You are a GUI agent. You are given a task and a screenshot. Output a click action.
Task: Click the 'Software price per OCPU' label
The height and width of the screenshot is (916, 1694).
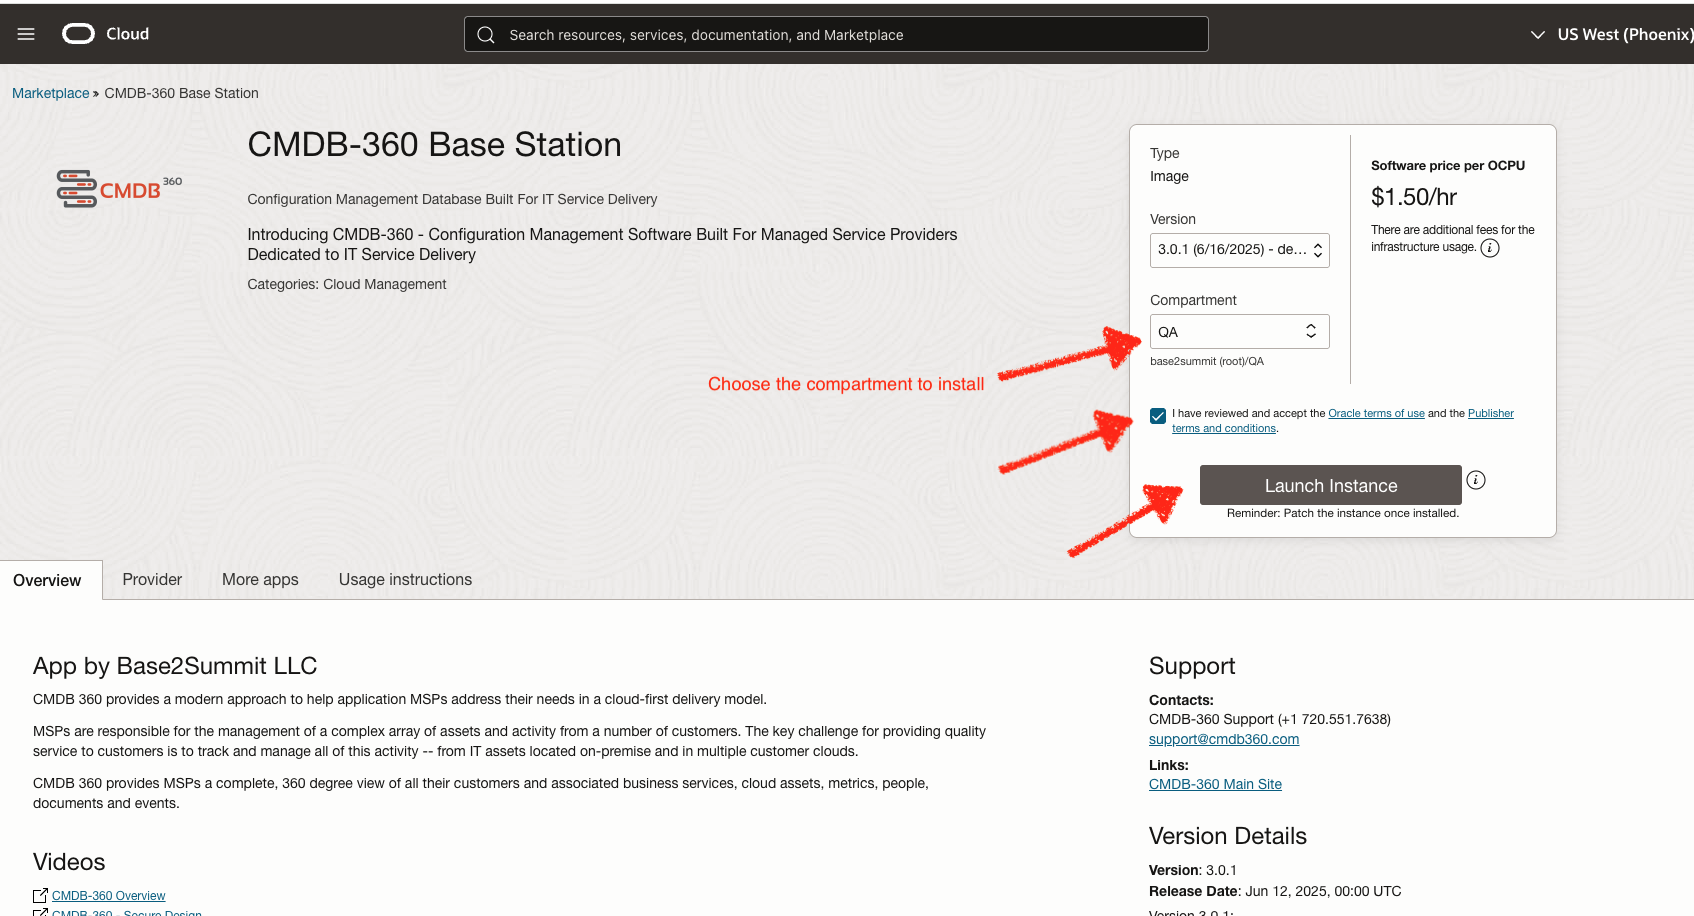[1448, 166]
